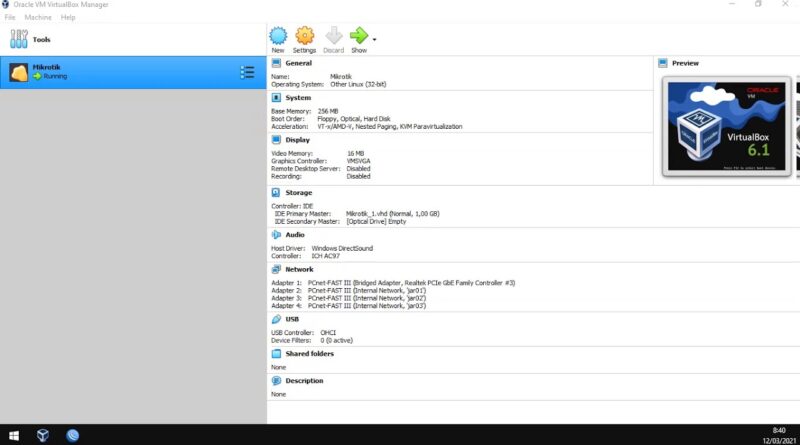The width and height of the screenshot is (800, 445).
Task: Click 'Floppy, Optical, Hard Disk' boot order
Action: tap(354, 119)
